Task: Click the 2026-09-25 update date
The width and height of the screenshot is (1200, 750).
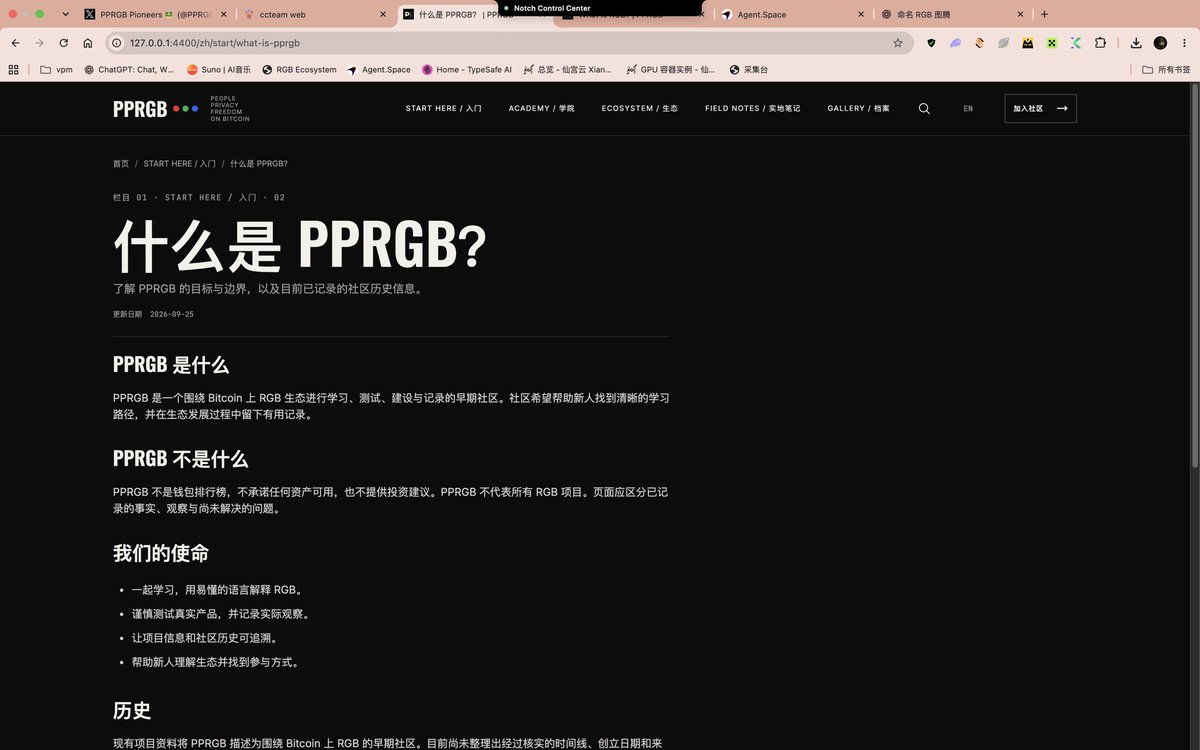Action: click(x=172, y=314)
